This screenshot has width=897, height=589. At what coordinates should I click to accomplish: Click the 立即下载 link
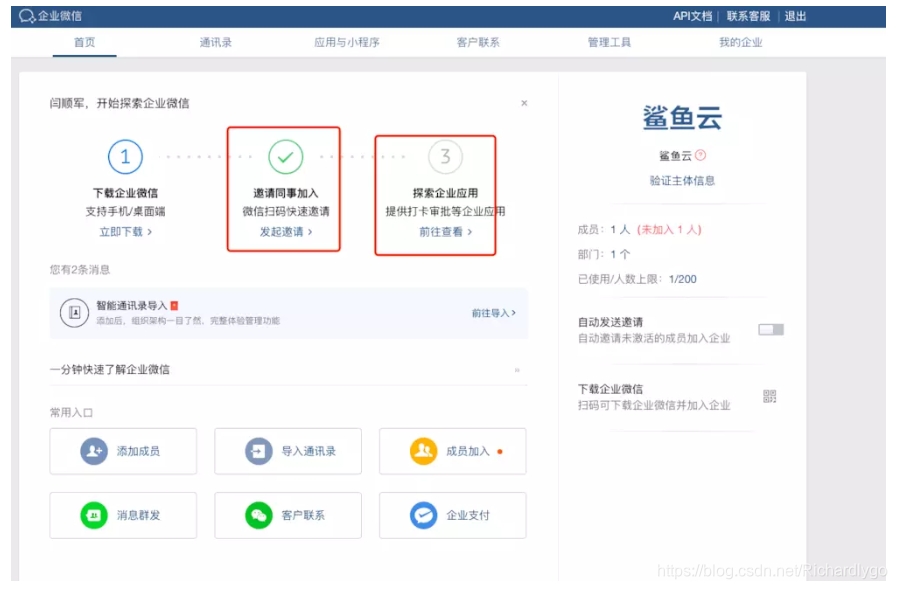pyautogui.click(x=125, y=232)
